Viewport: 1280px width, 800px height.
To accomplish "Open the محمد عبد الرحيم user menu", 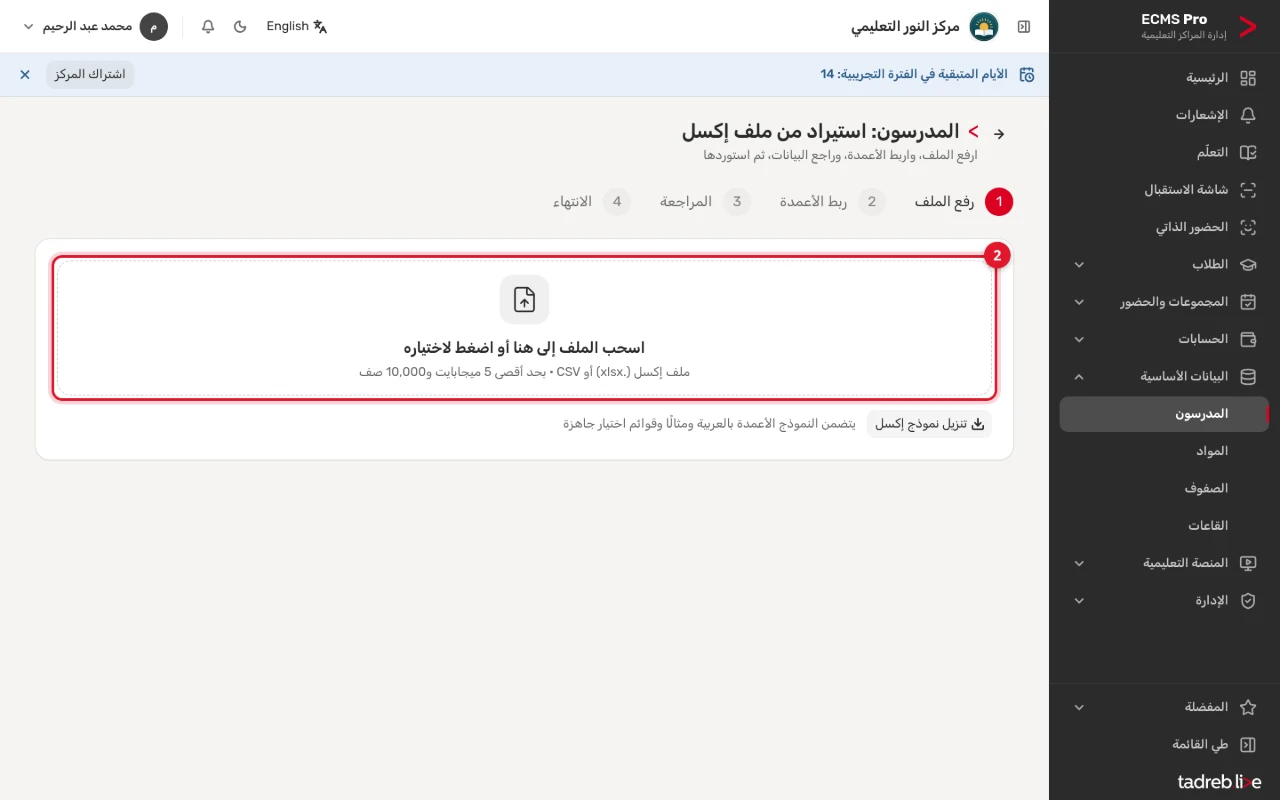I will (95, 26).
